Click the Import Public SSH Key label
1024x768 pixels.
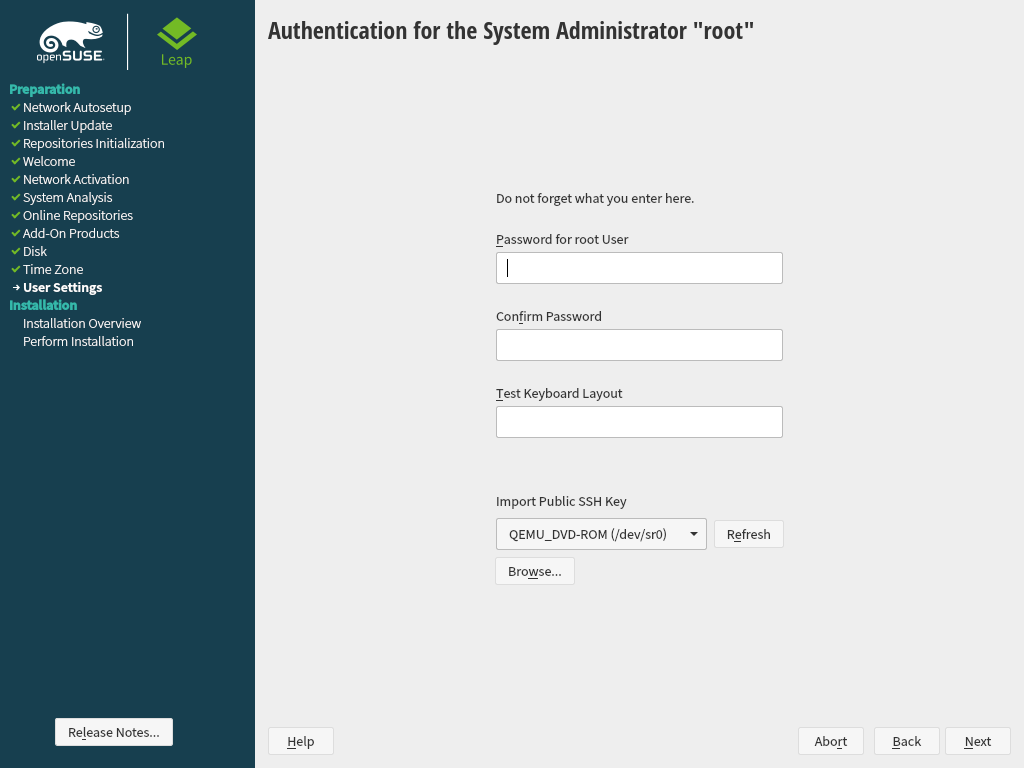(x=561, y=502)
